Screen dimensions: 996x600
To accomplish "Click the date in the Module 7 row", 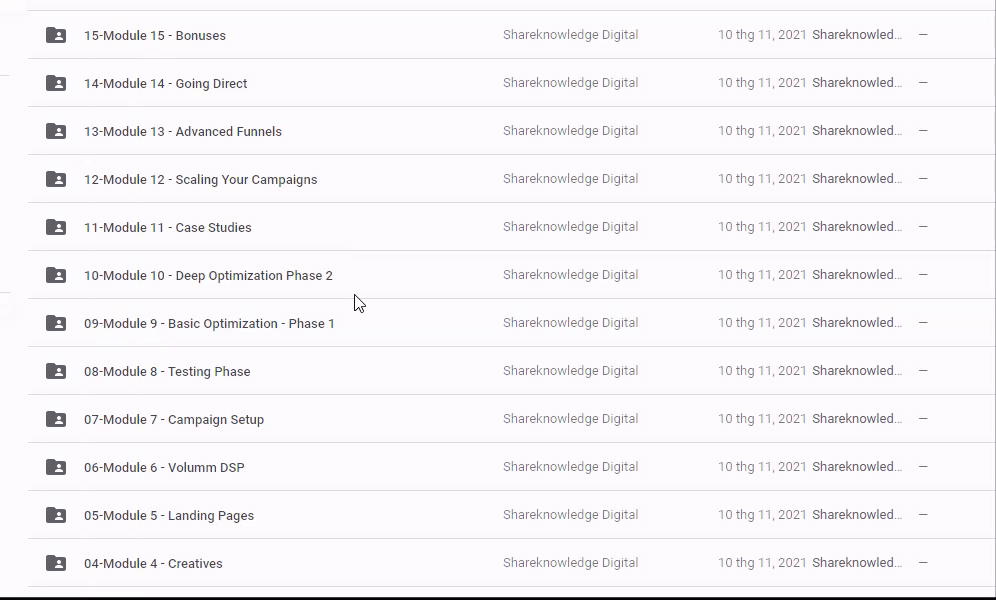I will 762,419.
